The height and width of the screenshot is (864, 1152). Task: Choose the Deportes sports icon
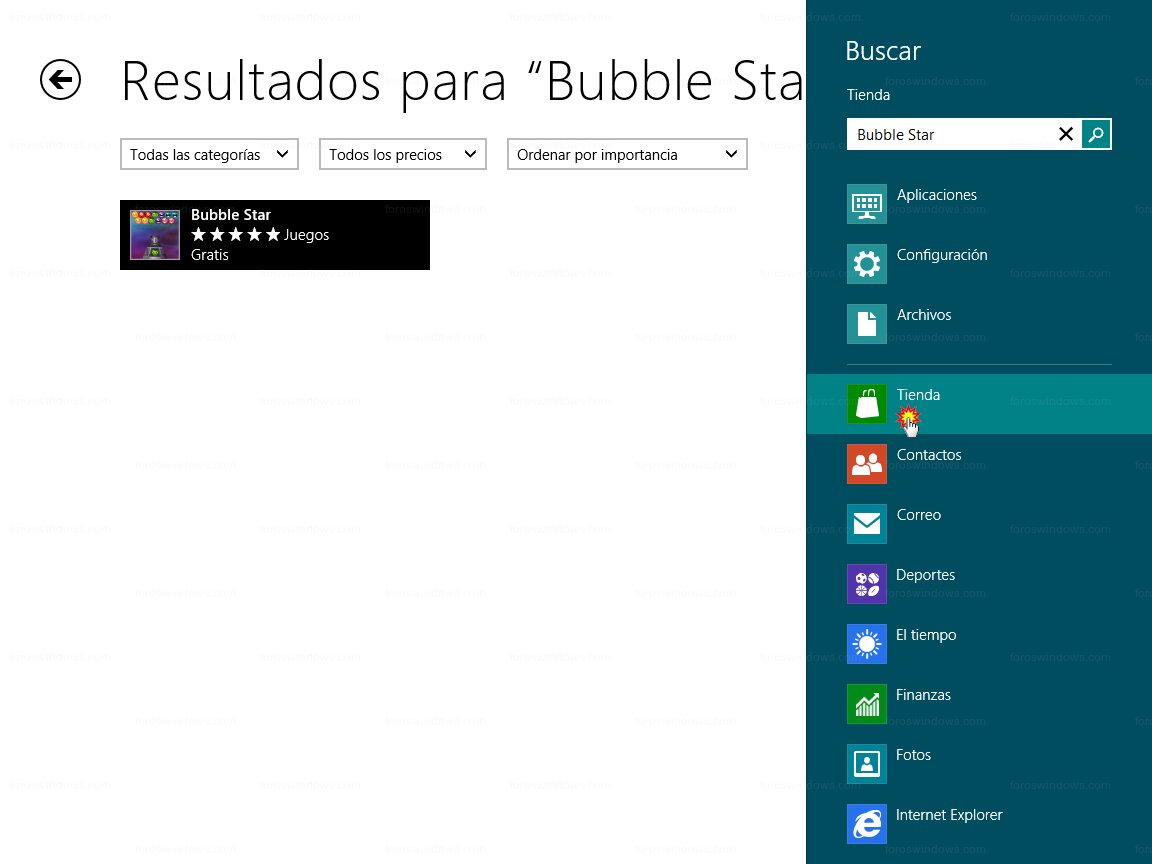click(x=867, y=584)
